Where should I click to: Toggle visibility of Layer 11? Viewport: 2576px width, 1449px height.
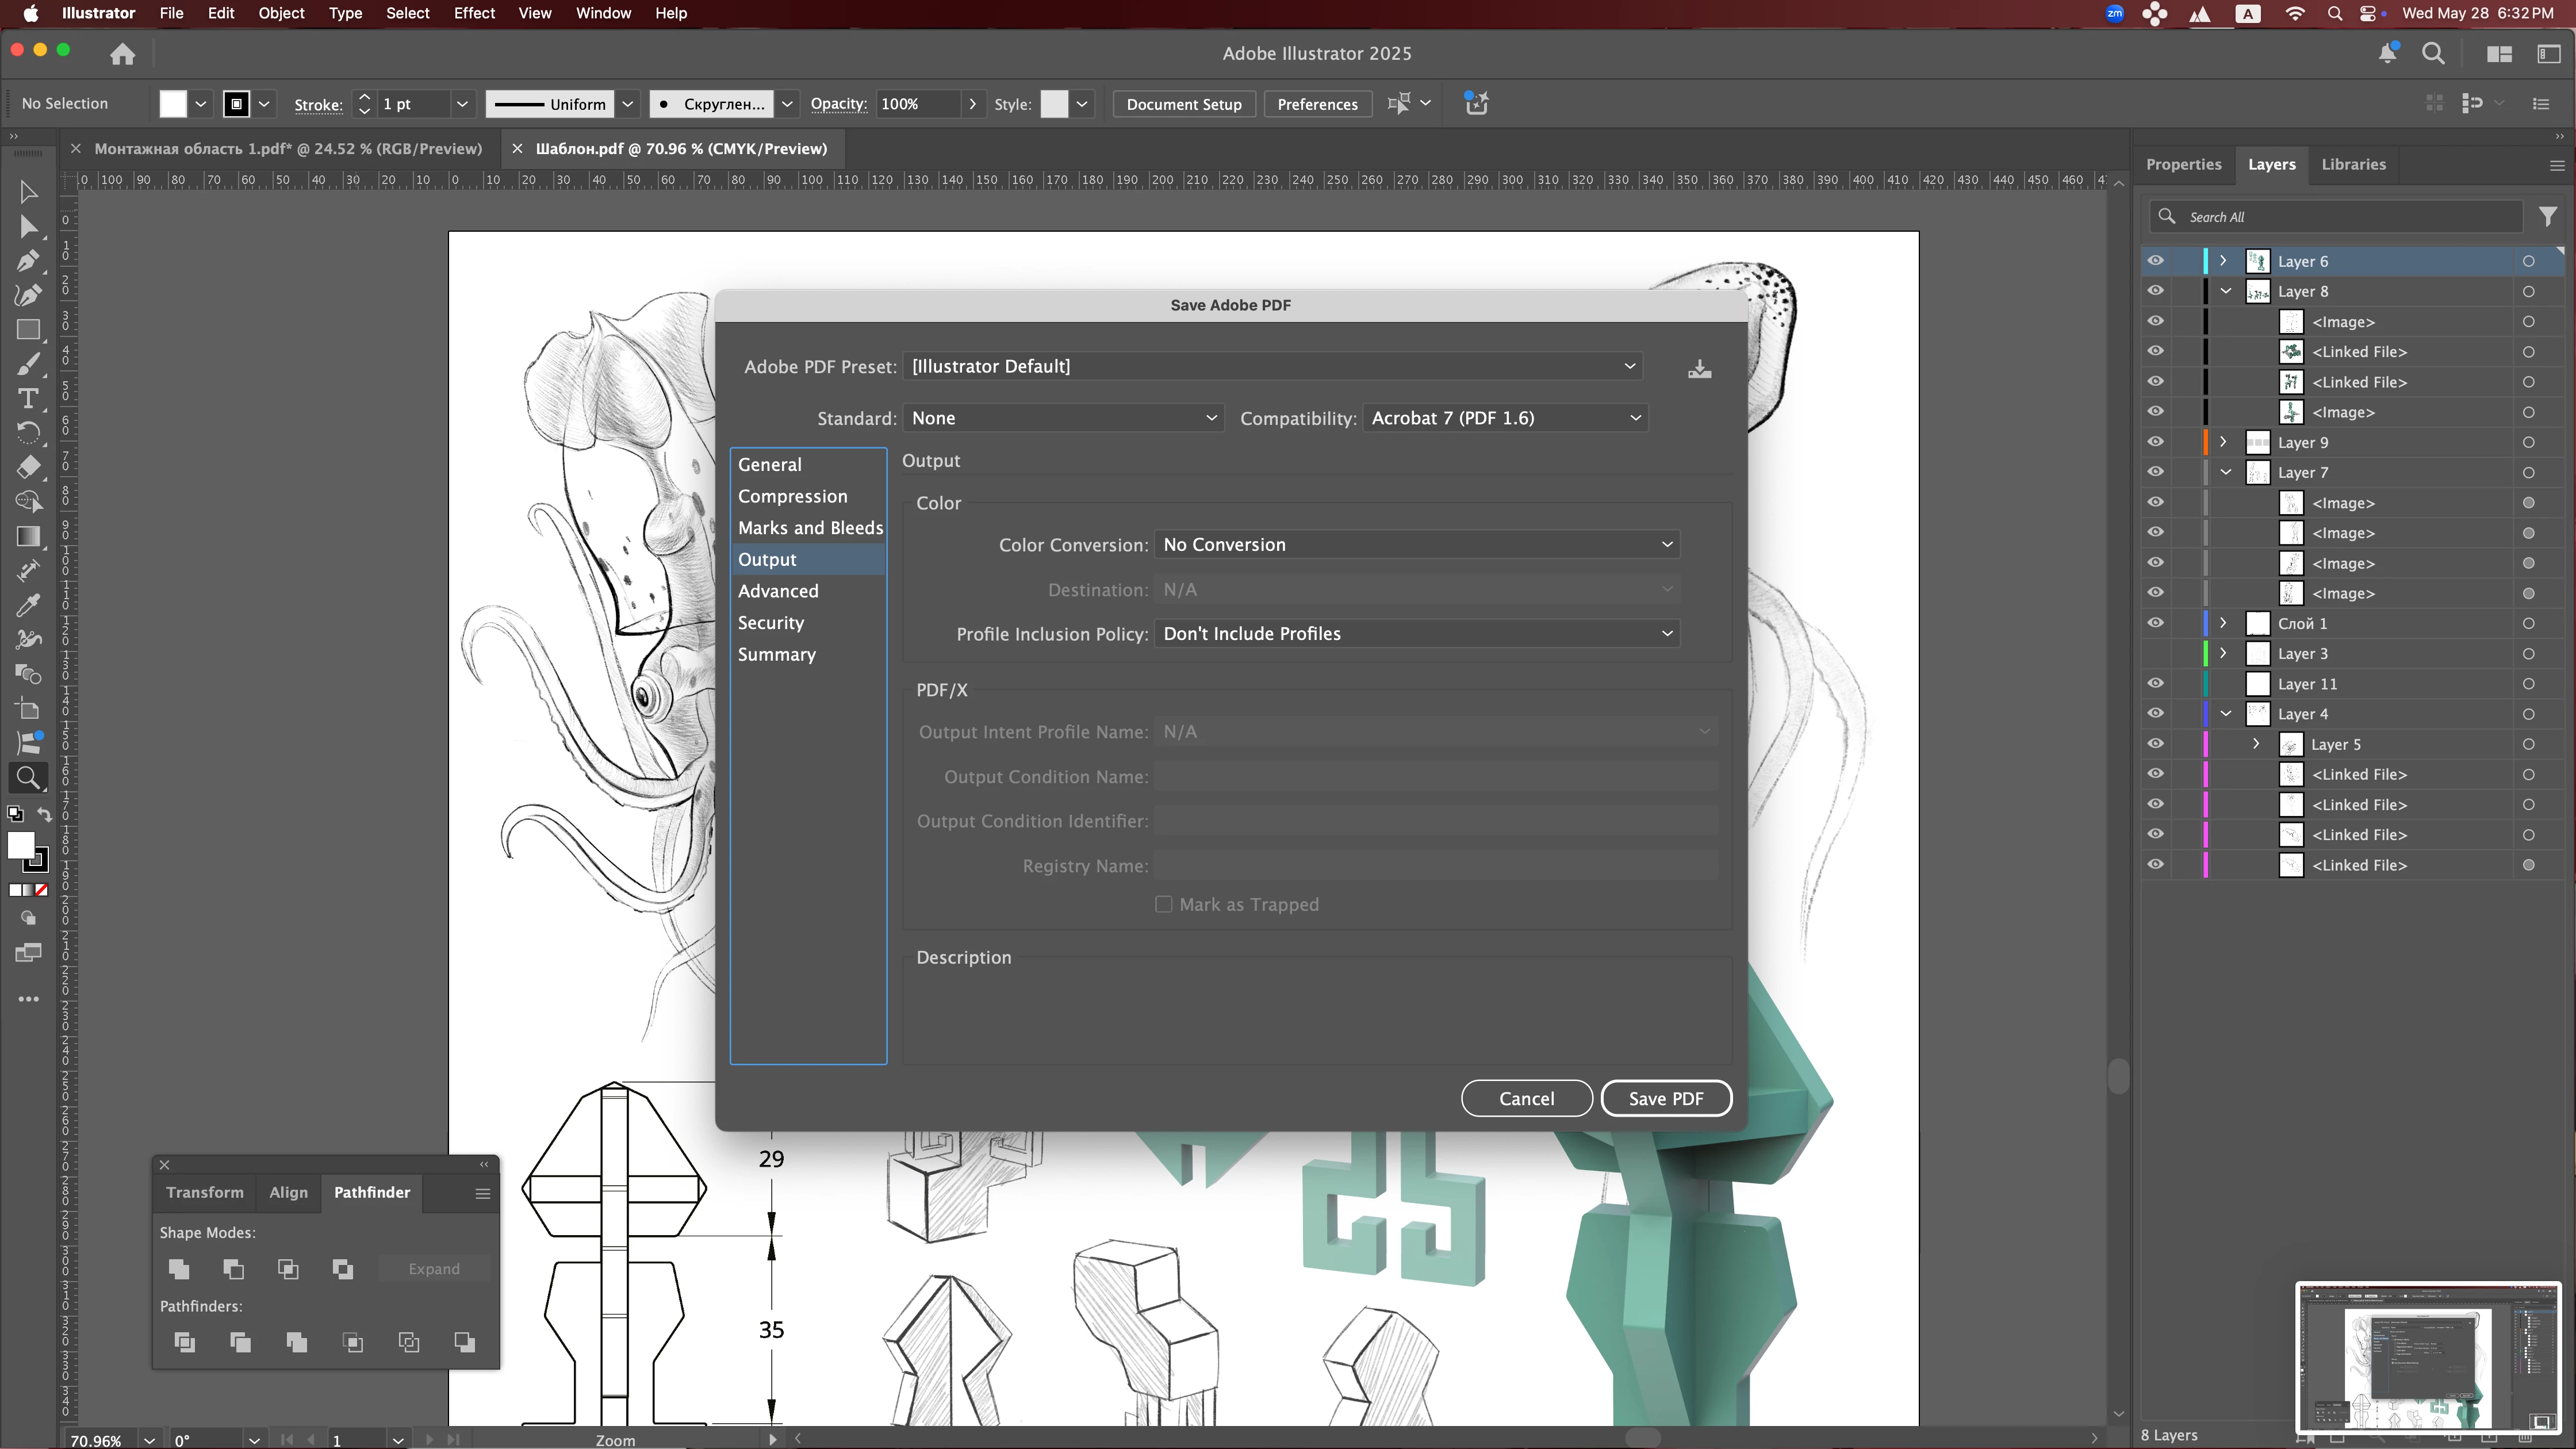pos(2155,684)
